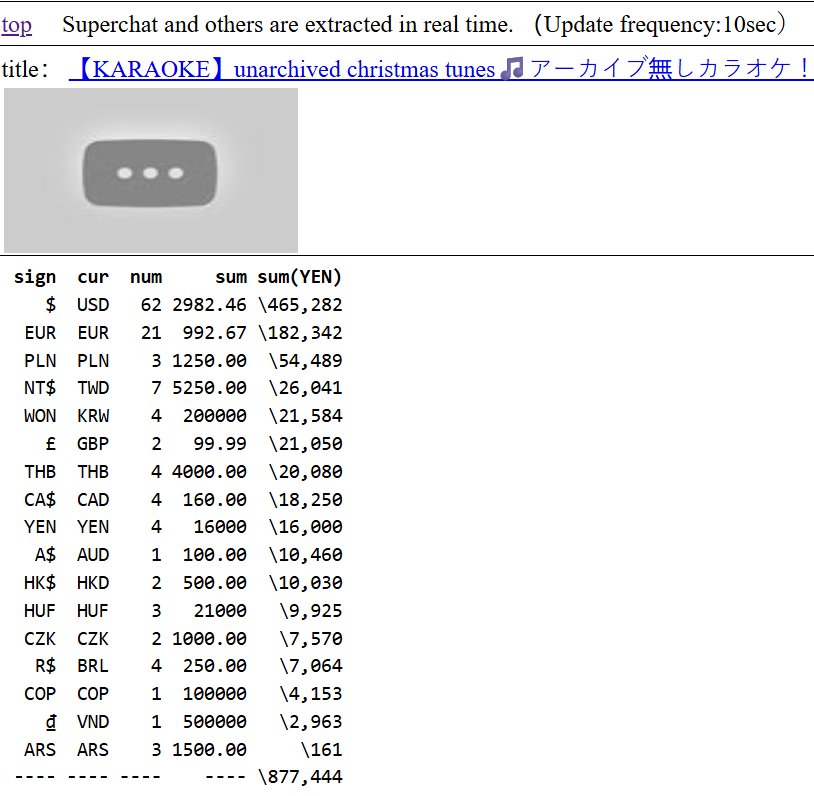Select the THB yen total \20,080
The height and width of the screenshot is (796, 814).
point(305,472)
